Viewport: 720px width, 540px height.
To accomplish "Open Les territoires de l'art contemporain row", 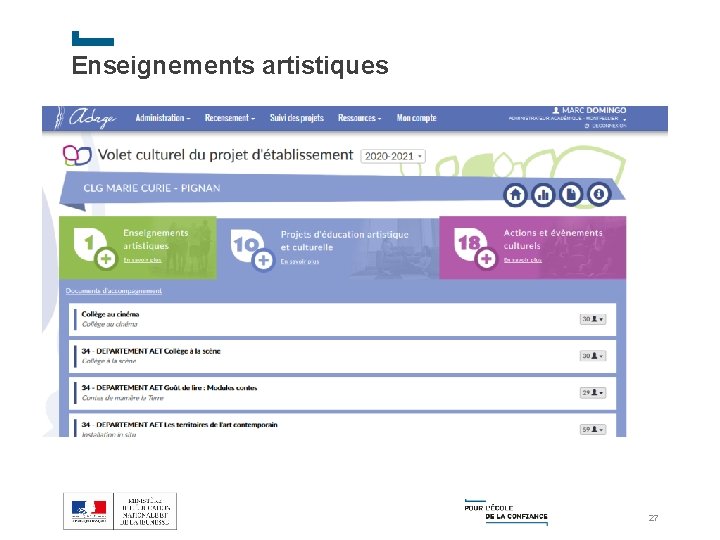I will pyautogui.click(x=342, y=425).
